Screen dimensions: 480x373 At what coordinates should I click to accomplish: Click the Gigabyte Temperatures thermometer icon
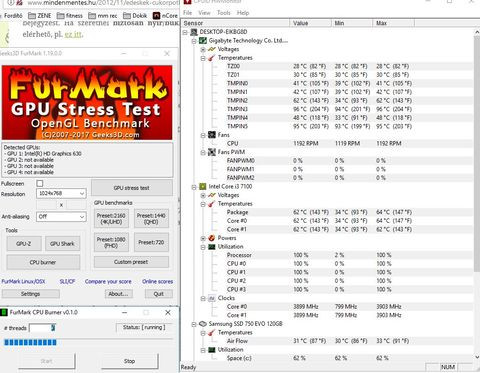(212, 58)
